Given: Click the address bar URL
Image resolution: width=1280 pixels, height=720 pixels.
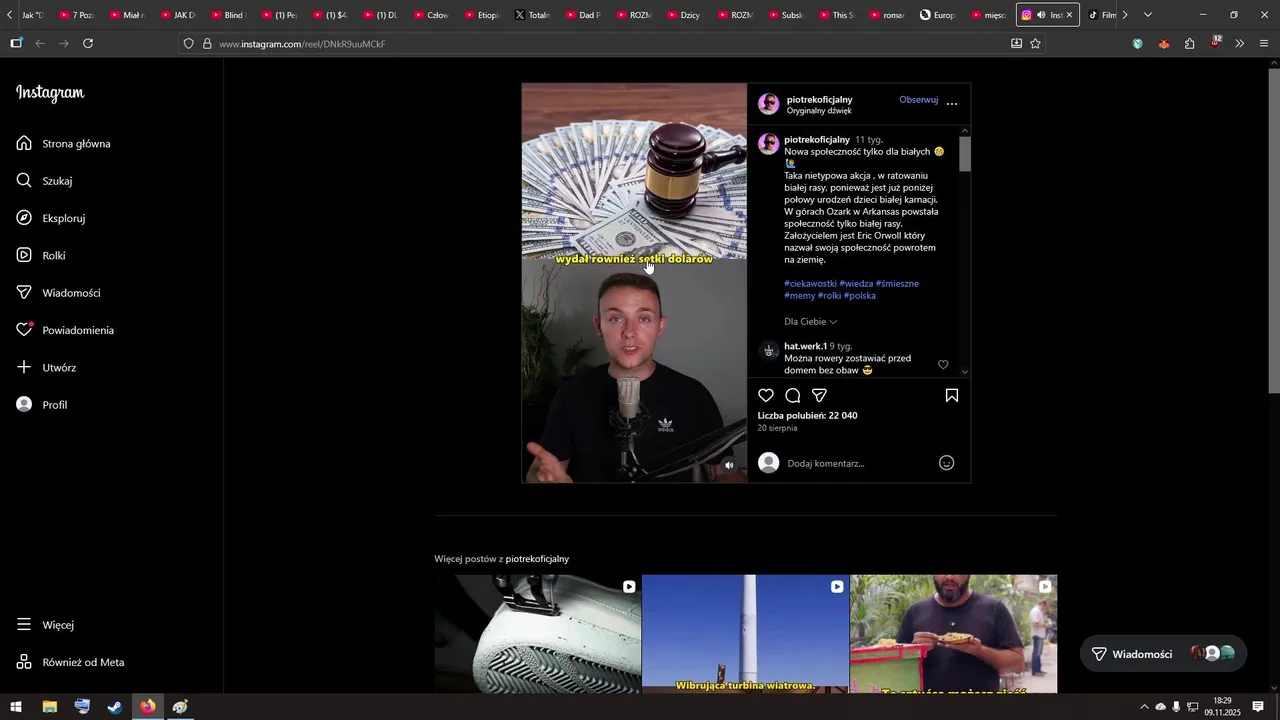Looking at the screenshot, I should (x=302, y=44).
